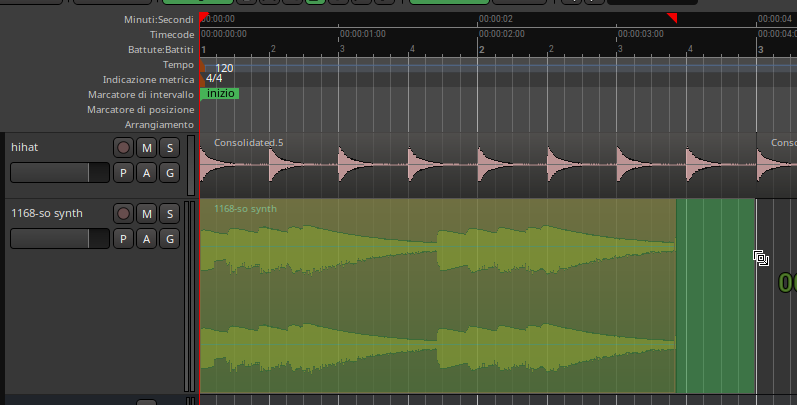Image resolution: width=797 pixels, height=405 pixels.
Task: Arm the hihat track for recording
Action: tap(123, 148)
